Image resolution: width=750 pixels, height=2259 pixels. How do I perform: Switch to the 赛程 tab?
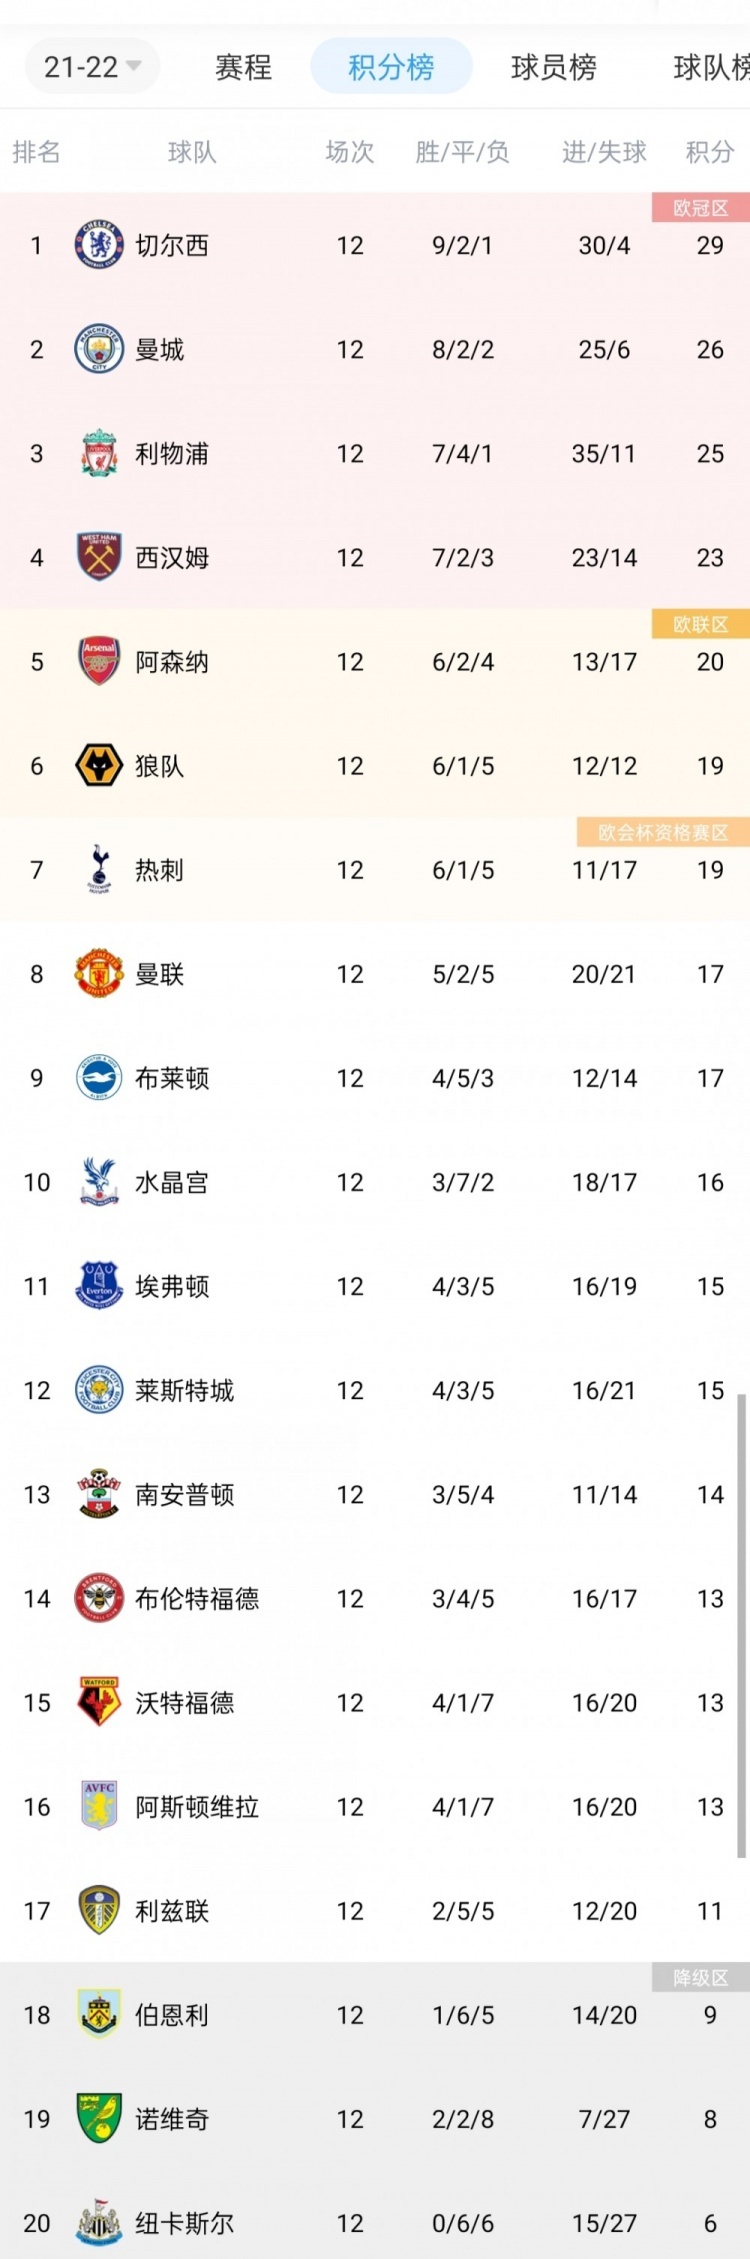click(x=243, y=67)
